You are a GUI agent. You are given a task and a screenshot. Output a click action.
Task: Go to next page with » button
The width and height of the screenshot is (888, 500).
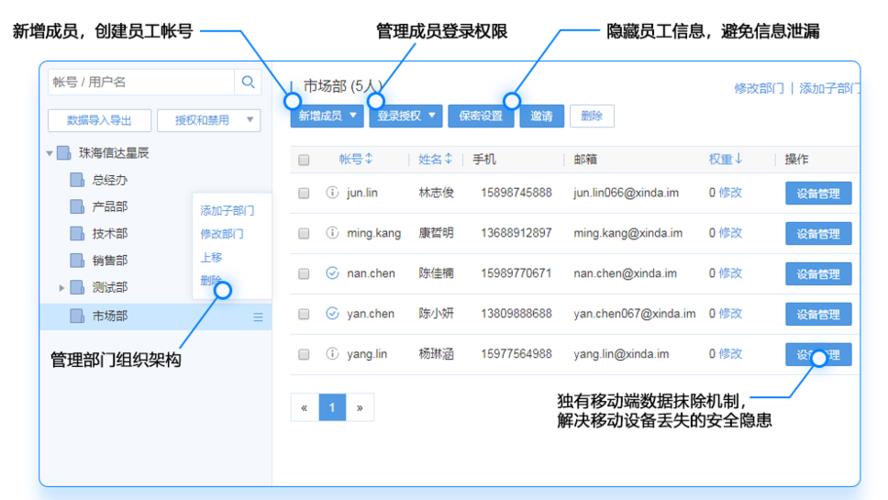pyautogui.click(x=359, y=407)
